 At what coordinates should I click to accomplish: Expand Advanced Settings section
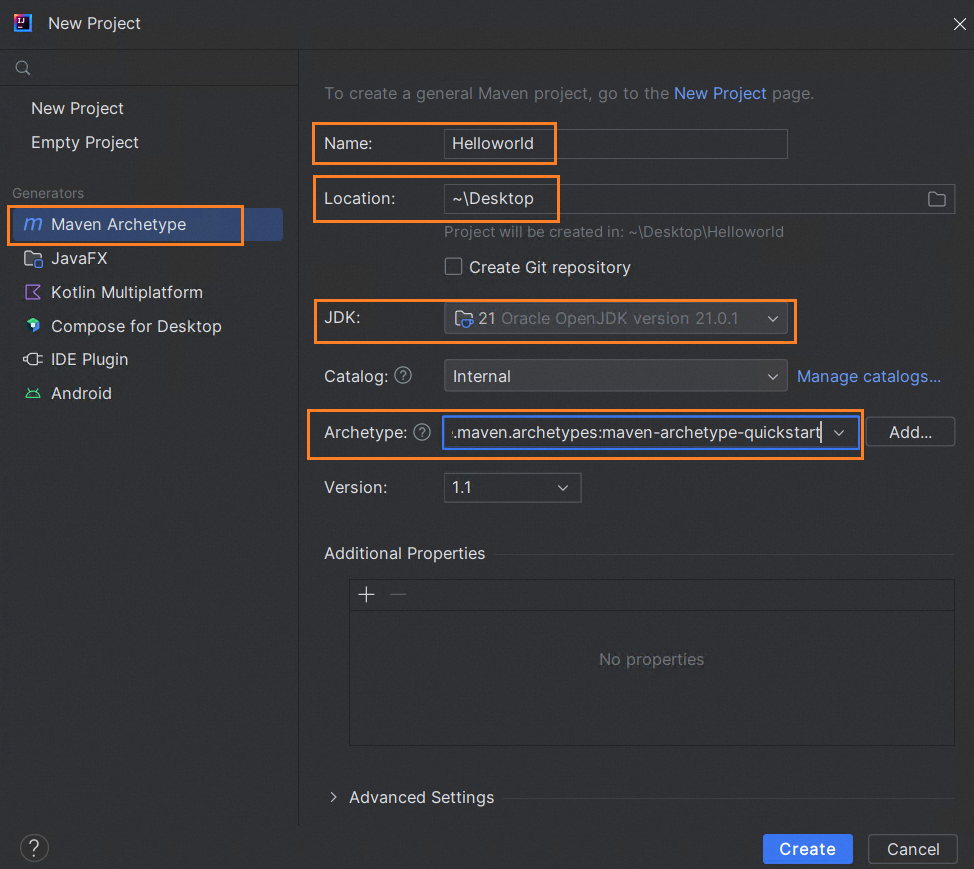(x=334, y=797)
